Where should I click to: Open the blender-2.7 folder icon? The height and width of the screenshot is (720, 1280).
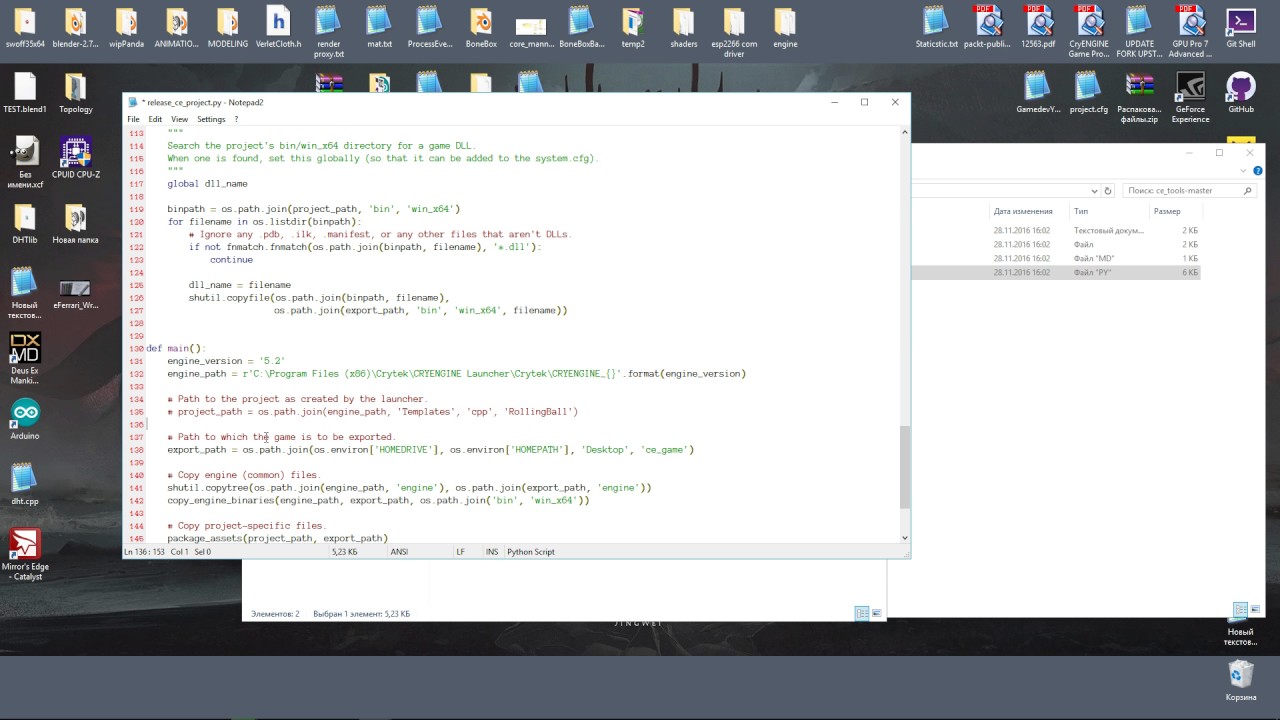[76, 28]
